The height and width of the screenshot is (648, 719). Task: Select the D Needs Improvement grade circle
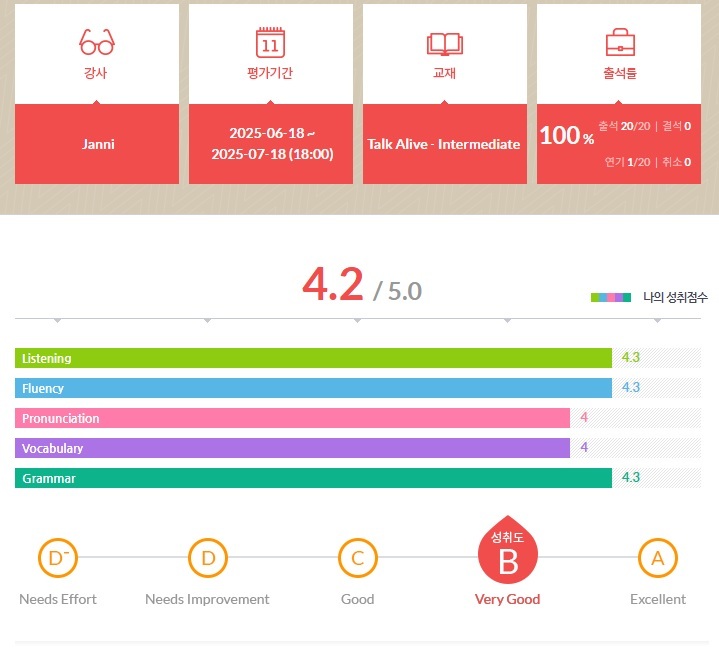click(x=207, y=558)
